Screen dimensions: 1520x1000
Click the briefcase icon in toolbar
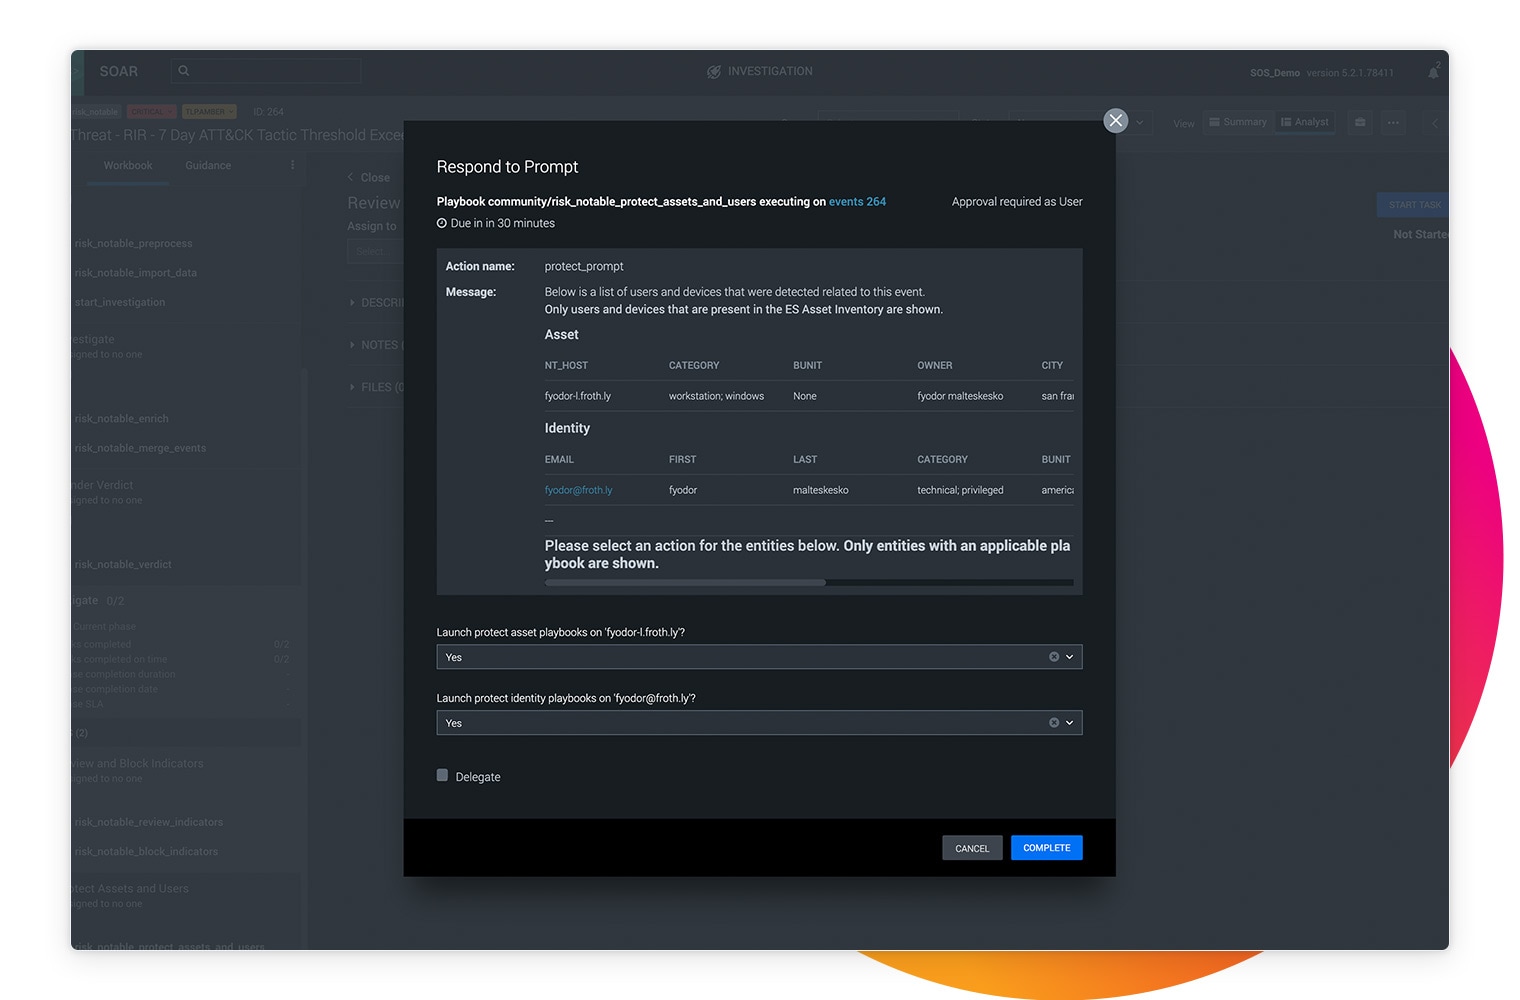coord(1359,122)
